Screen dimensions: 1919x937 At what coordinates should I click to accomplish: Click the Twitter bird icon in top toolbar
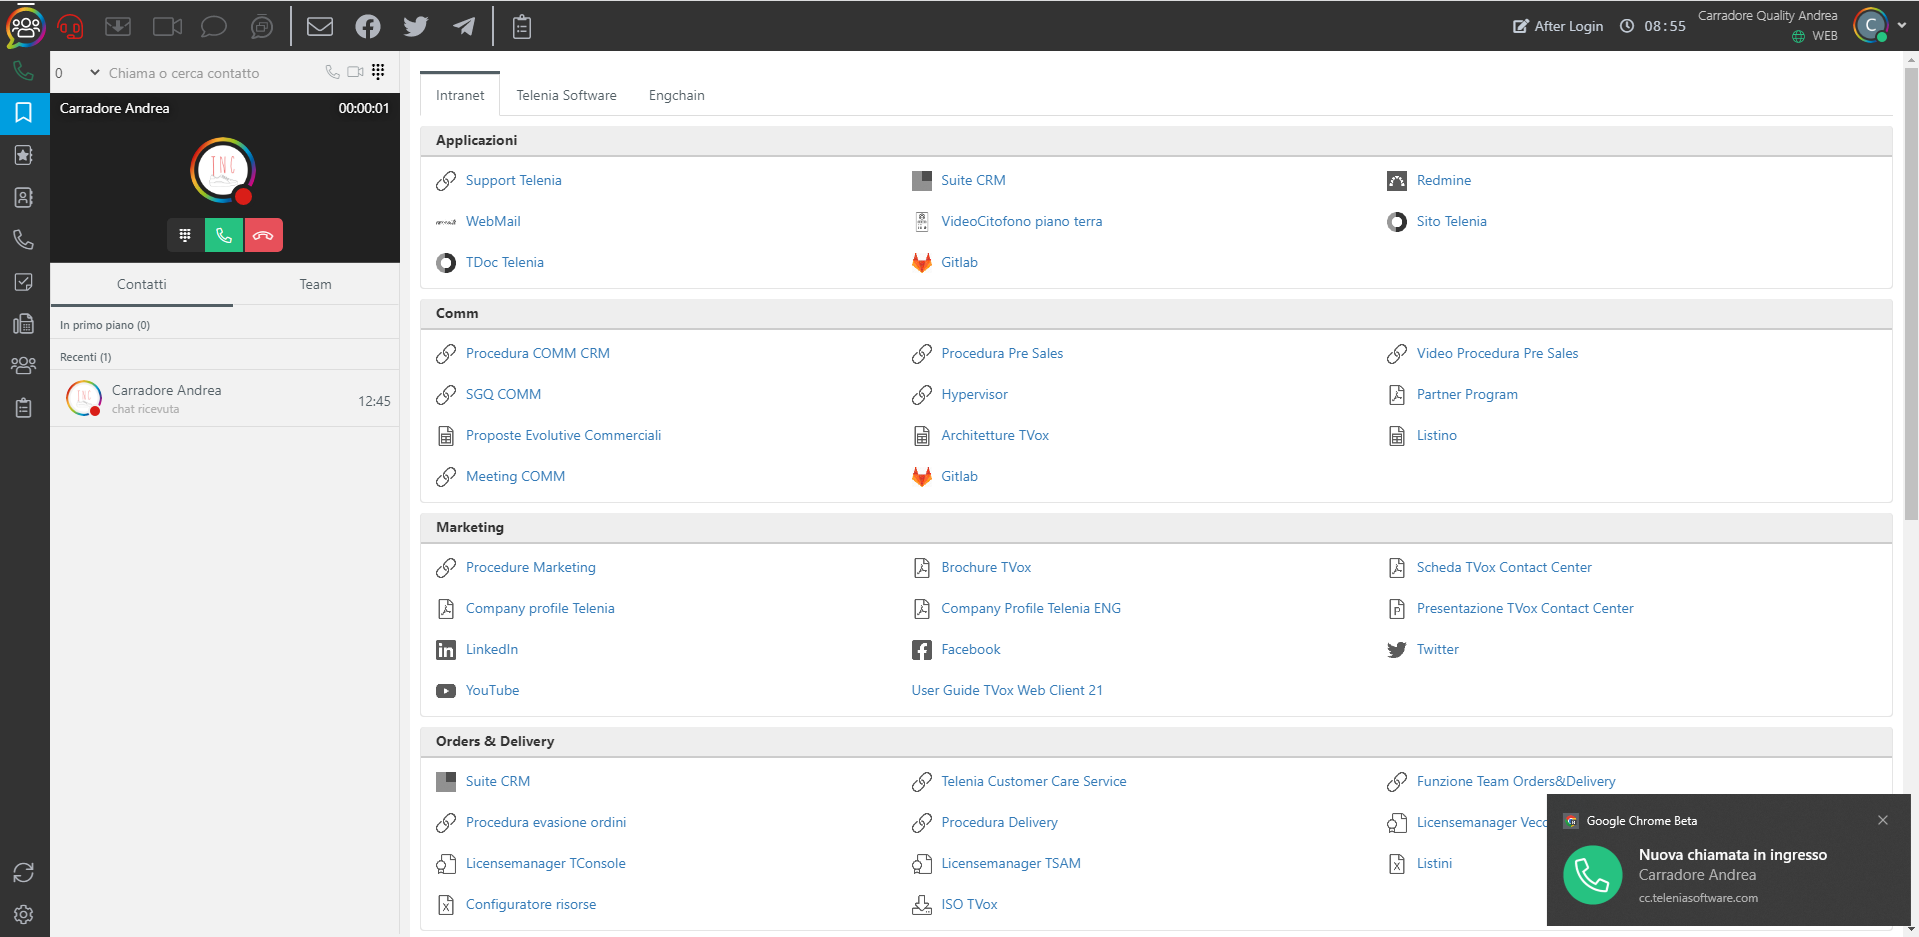click(x=416, y=27)
